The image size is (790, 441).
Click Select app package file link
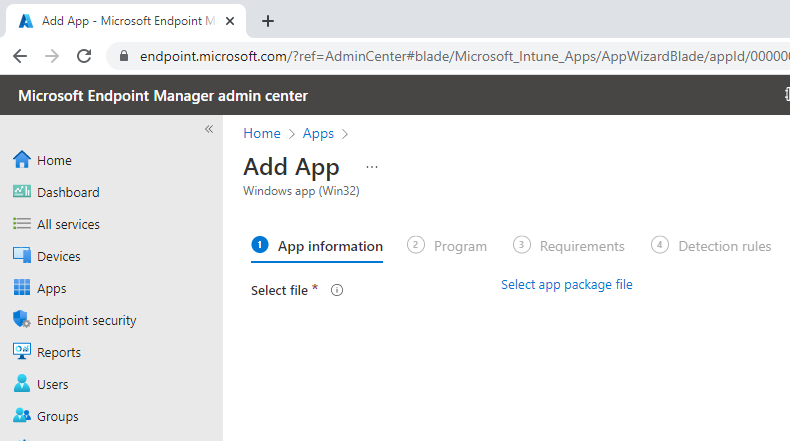point(566,285)
